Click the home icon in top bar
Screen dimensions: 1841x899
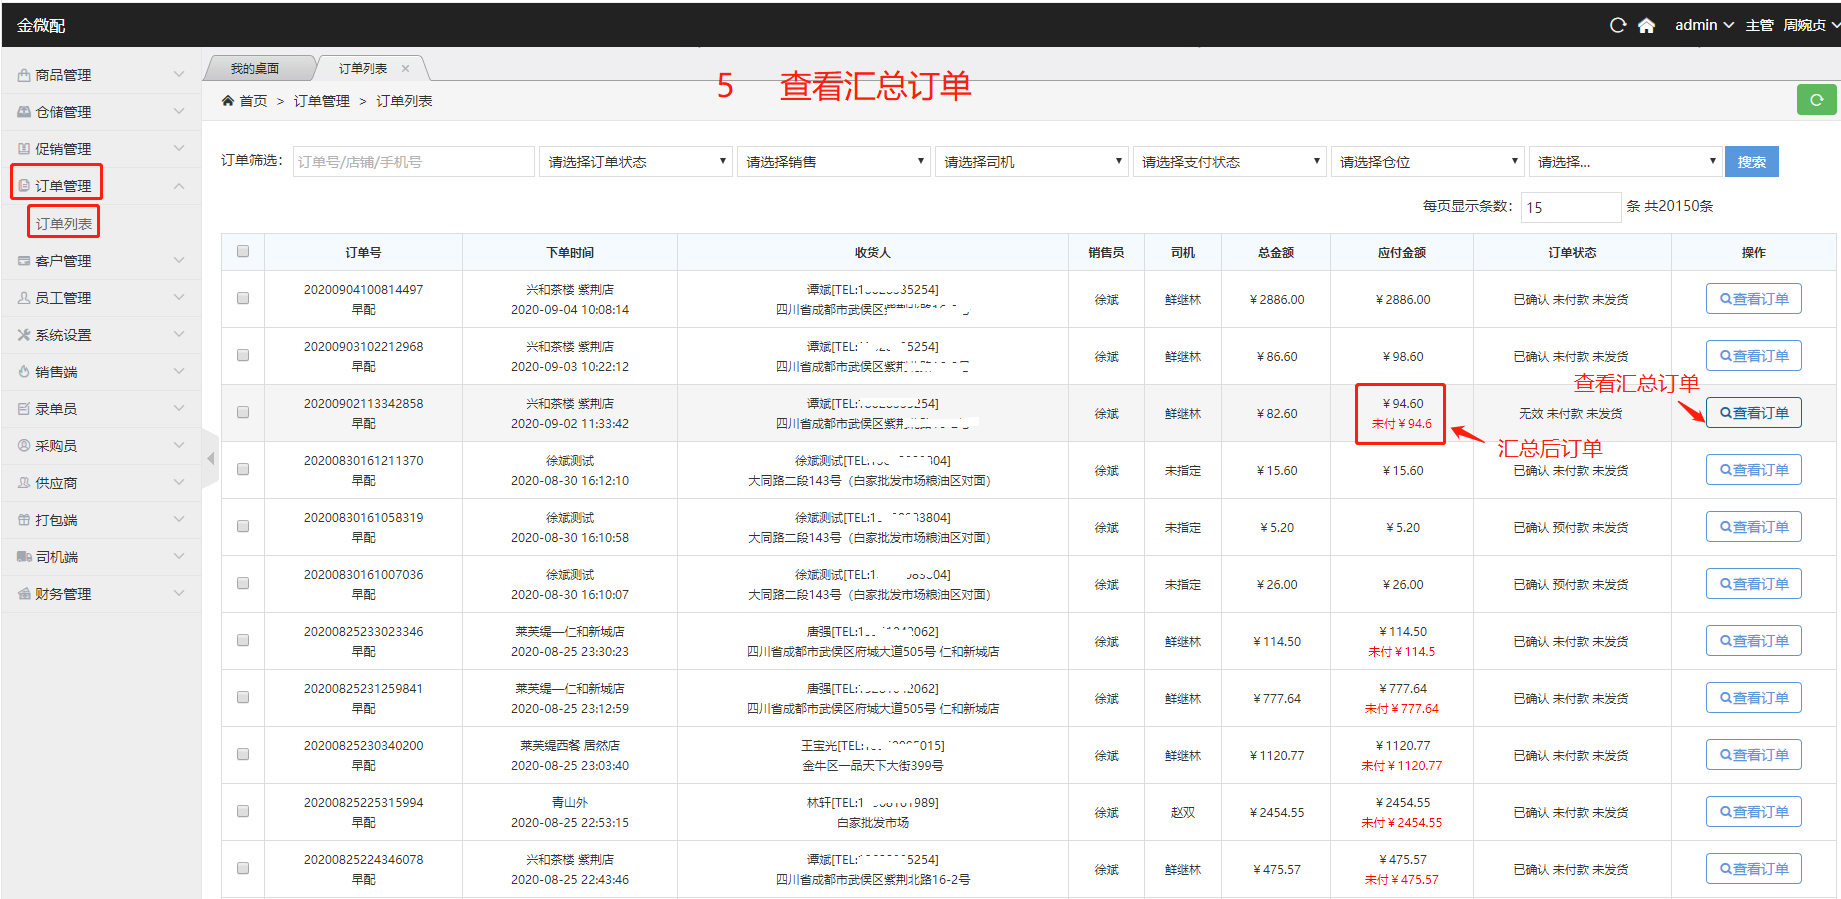[x=1646, y=25]
